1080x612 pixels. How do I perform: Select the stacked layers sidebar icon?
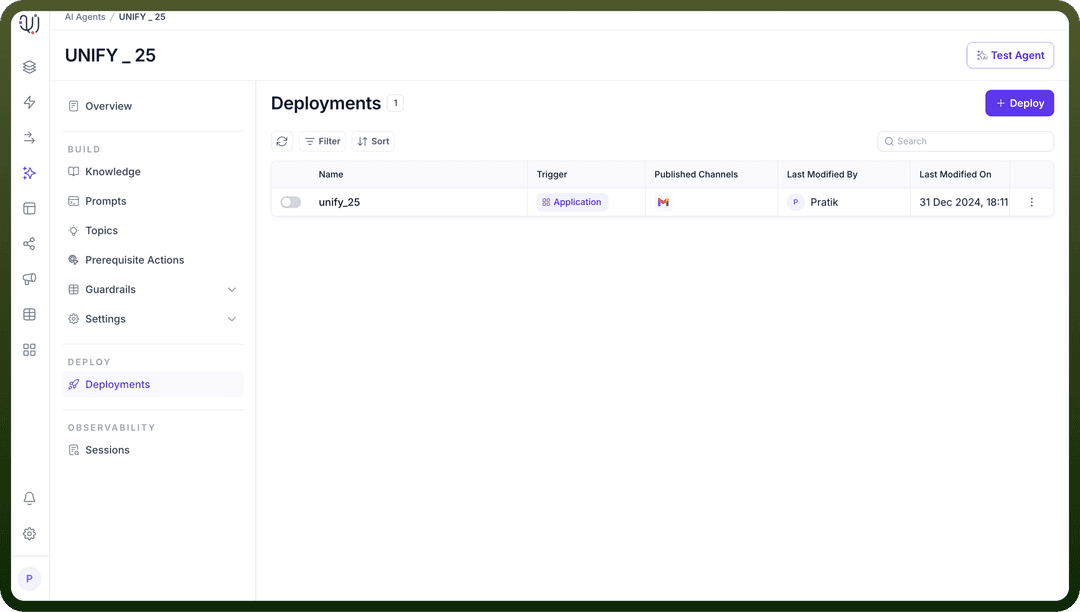[29, 67]
